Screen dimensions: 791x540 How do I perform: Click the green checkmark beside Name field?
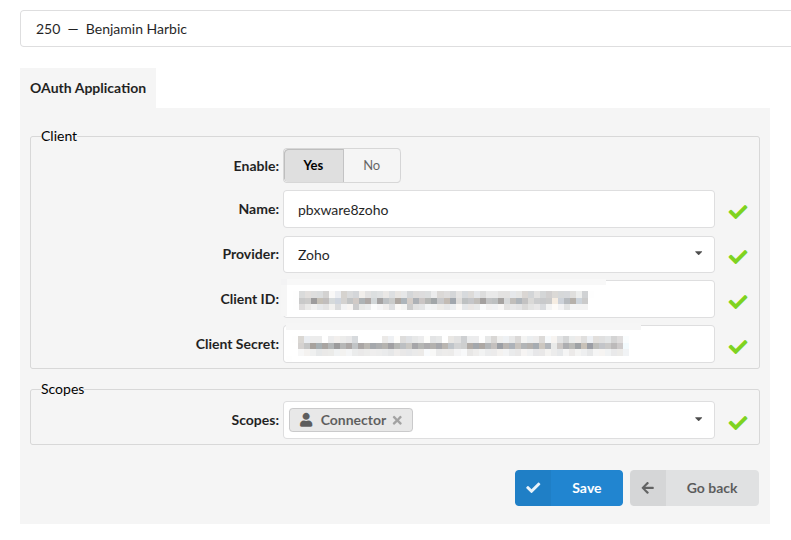coord(738,212)
